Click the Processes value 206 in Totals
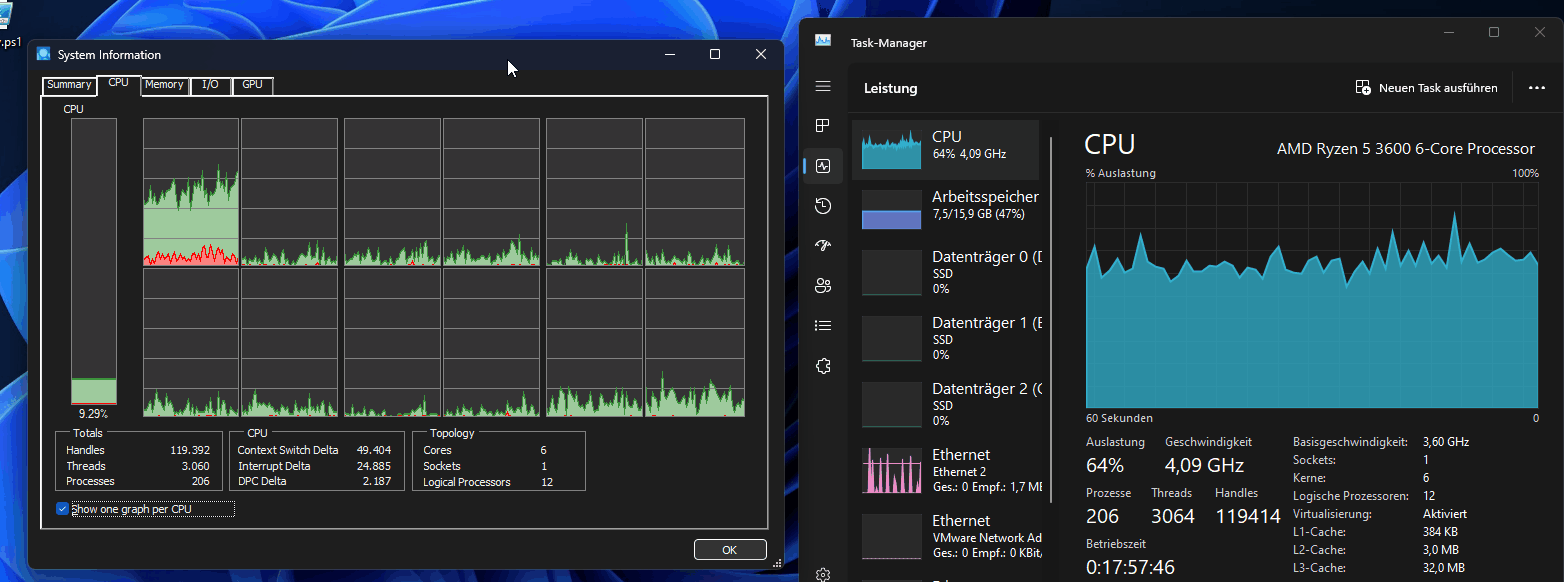This screenshot has height=582, width=1564. 201,481
